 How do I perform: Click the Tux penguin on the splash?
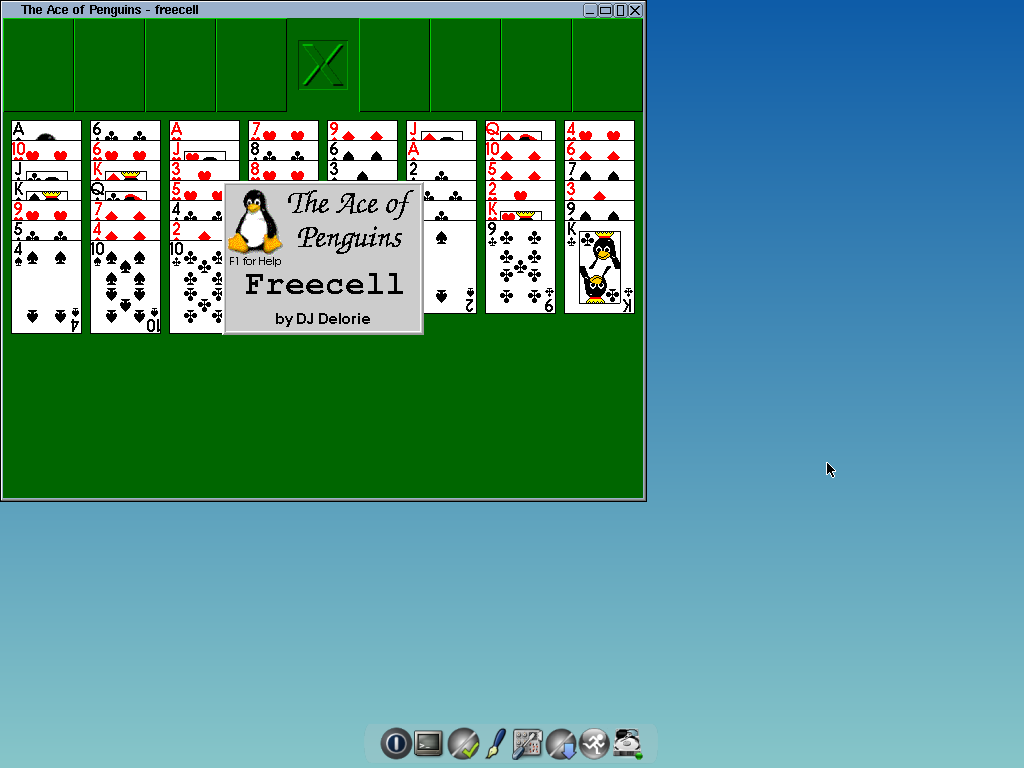(x=255, y=222)
